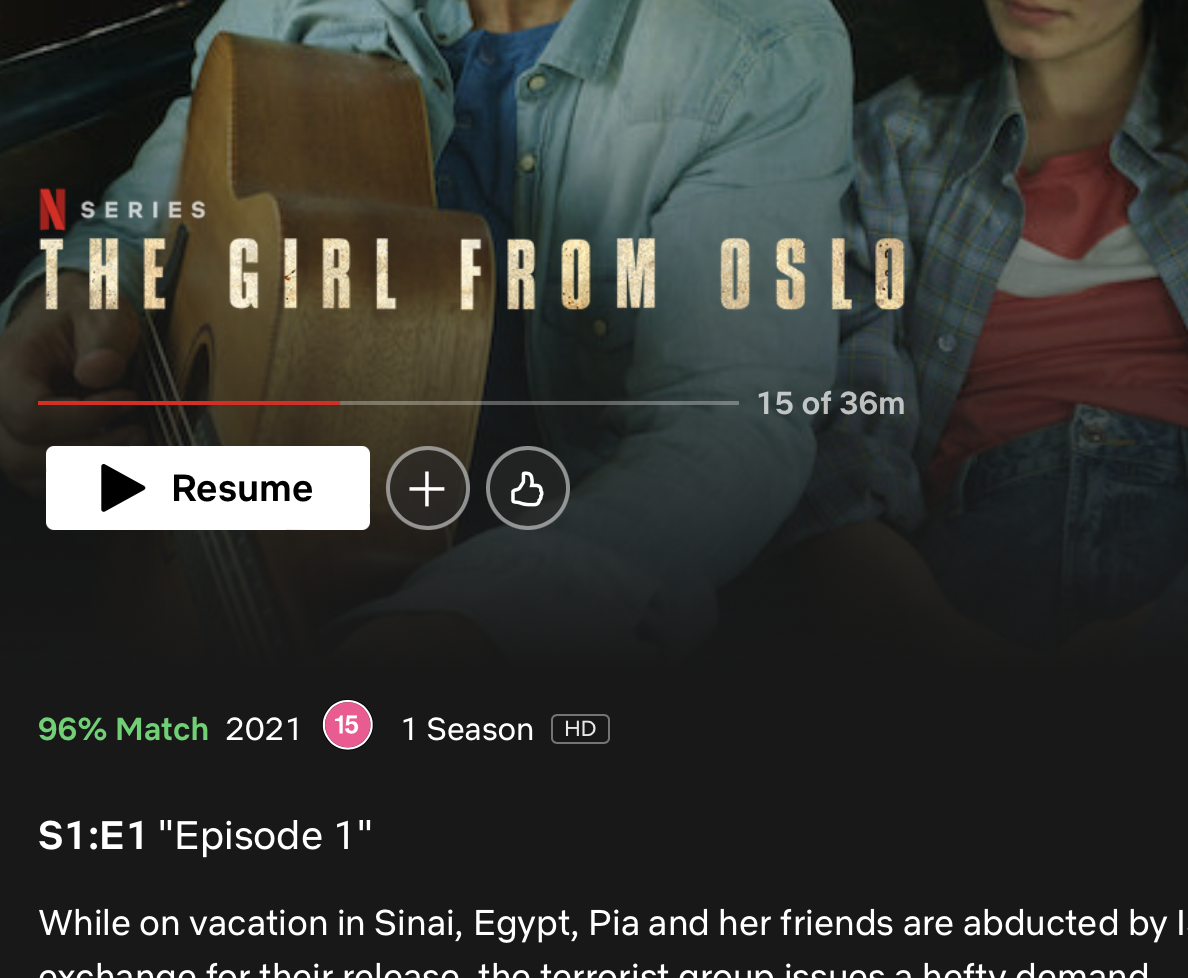
Task: Add The Girl From Oslo to My List
Action: coord(427,488)
